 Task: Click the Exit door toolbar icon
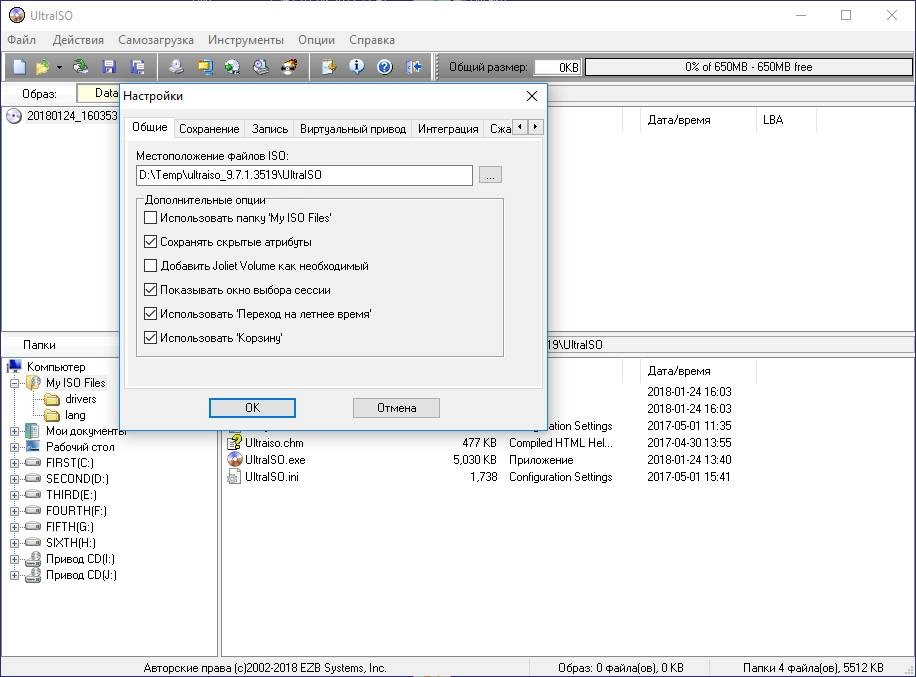[x=413, y=67]
